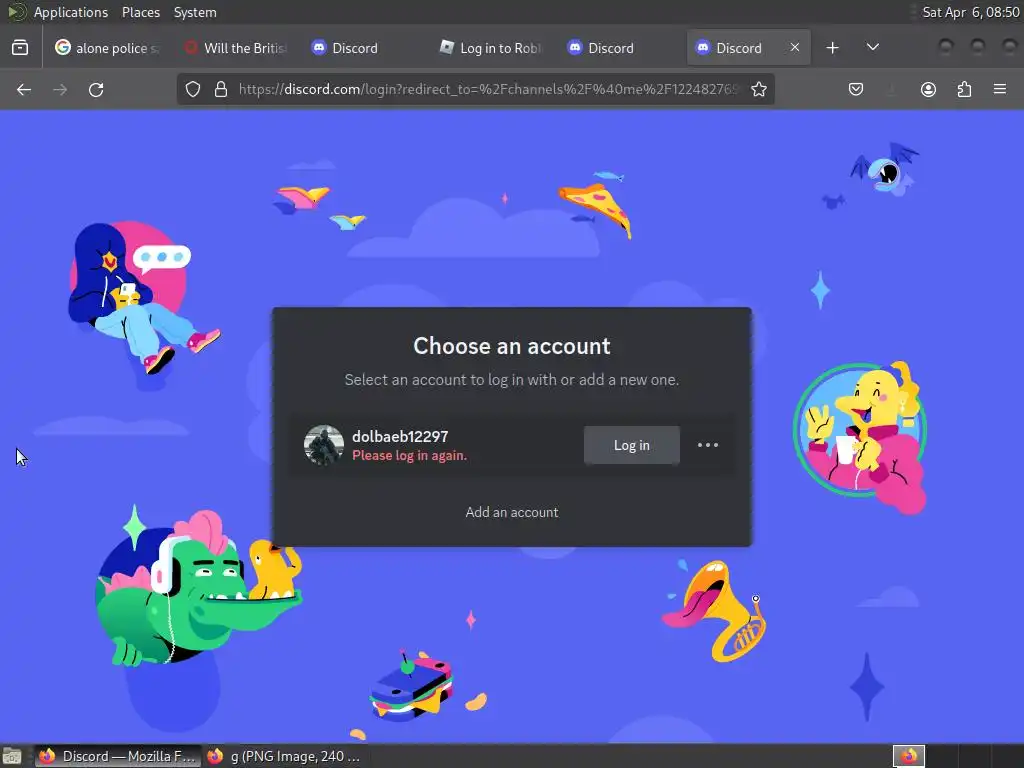Viewport: 1024px width, 768px height.
Task: Select 'g (PNG Image, 240' taskbar window
Action: (x=285, y=756)
